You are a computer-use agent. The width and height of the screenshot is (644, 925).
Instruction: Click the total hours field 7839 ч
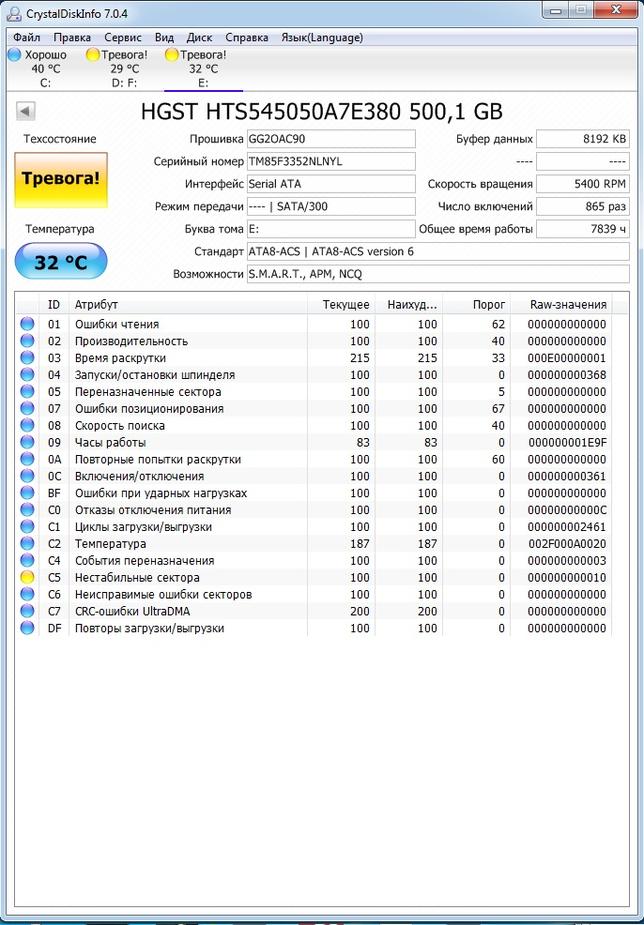(583, 229)
